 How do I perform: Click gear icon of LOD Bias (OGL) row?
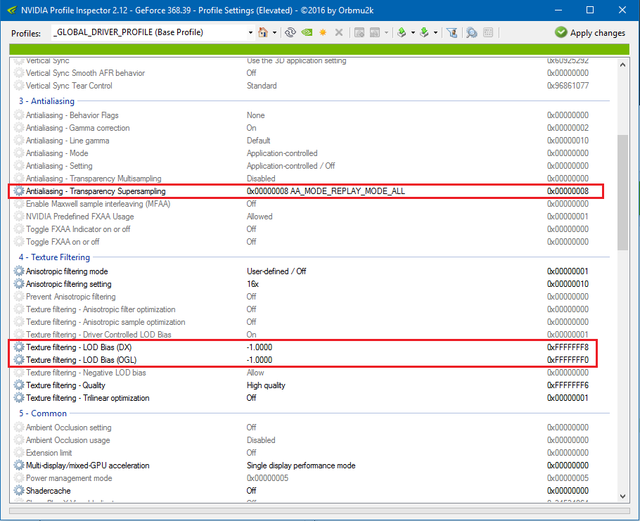[19, 360]
